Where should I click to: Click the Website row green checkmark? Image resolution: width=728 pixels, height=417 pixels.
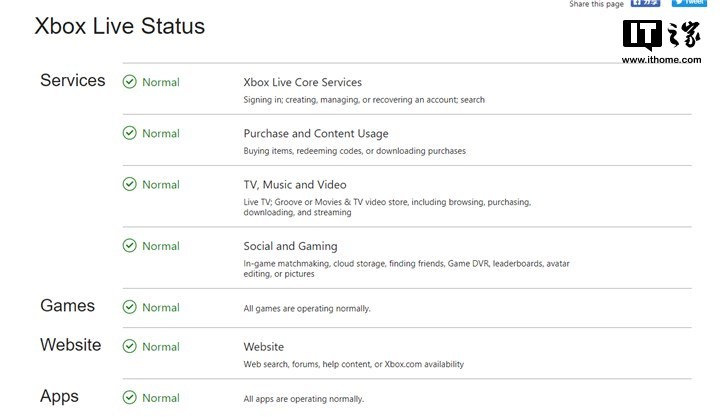point(129,346)
